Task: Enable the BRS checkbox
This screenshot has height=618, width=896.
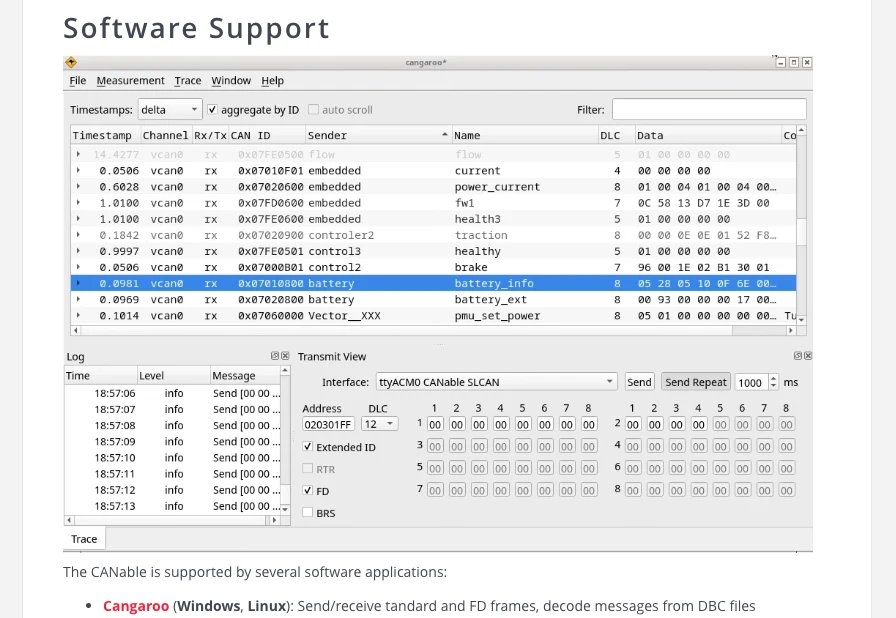Action: tap(308, 513)
